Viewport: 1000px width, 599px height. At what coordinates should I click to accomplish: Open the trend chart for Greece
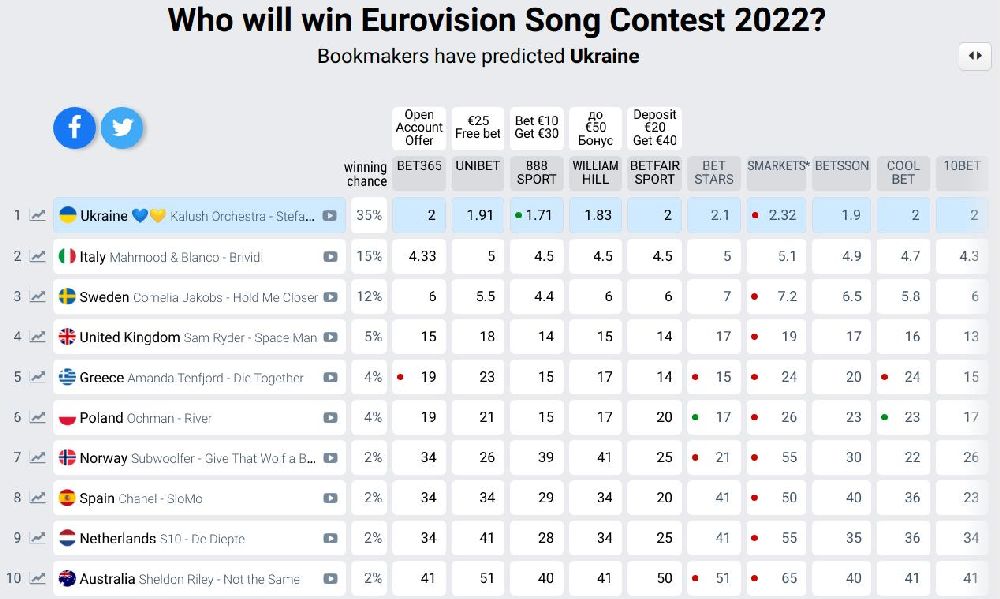click(x=38, y=377)
